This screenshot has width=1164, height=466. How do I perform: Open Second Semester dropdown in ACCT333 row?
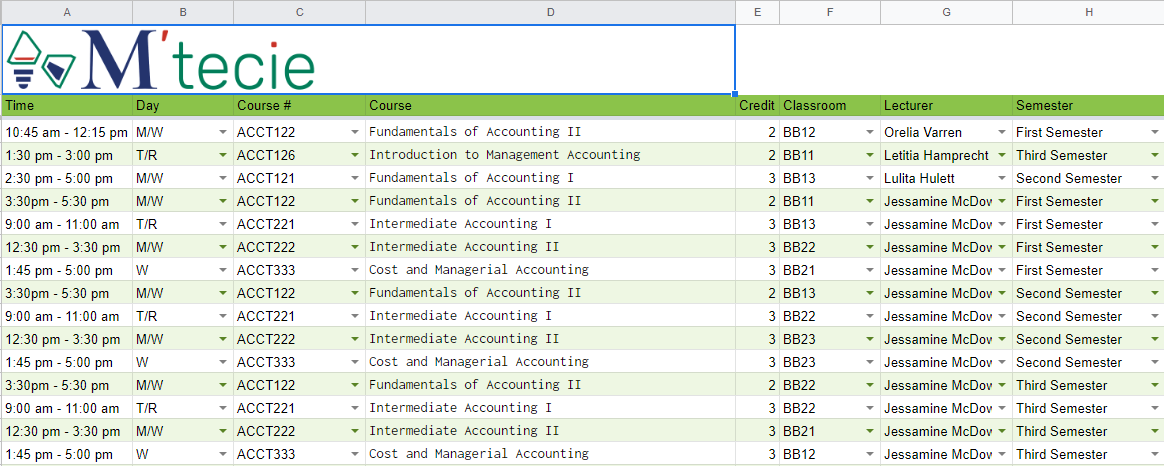click(x=1154, y=363)
